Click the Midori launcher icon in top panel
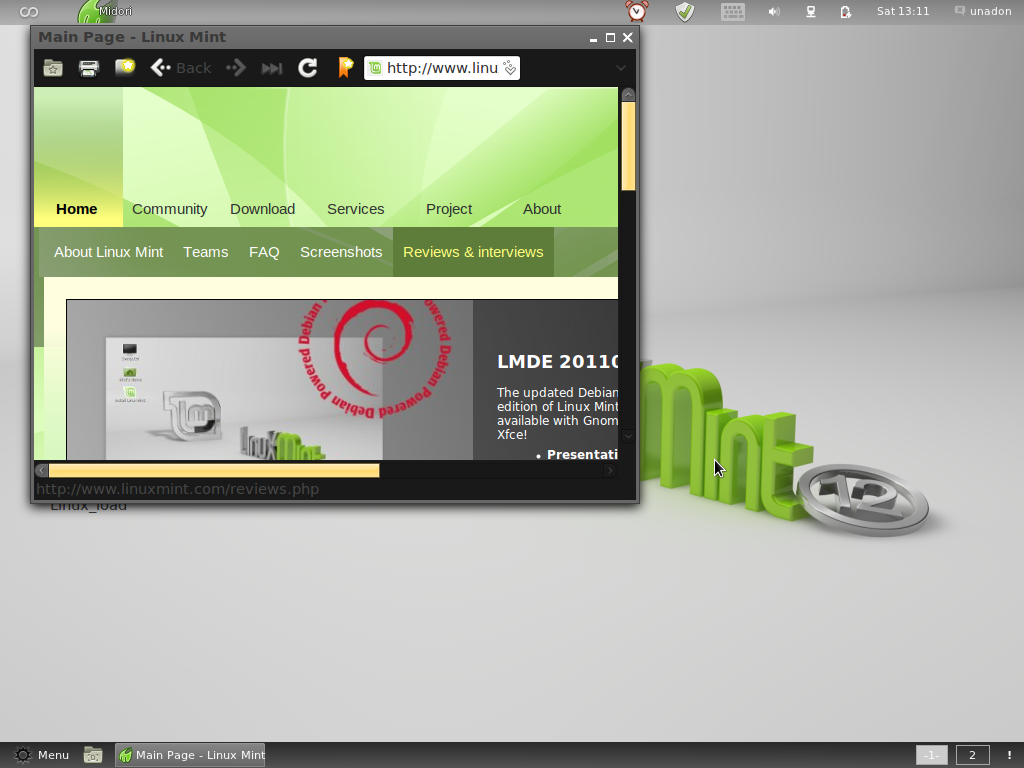 (x=98, y=12)
